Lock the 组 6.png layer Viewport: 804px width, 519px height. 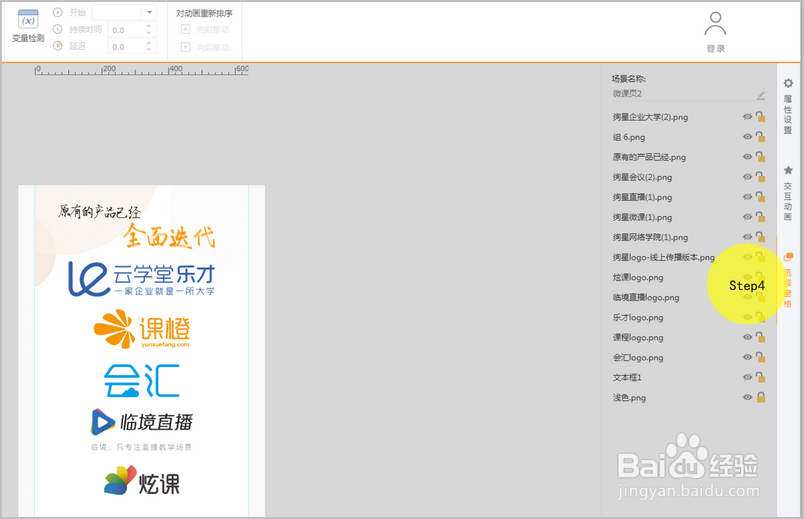[x=760, y=136]
